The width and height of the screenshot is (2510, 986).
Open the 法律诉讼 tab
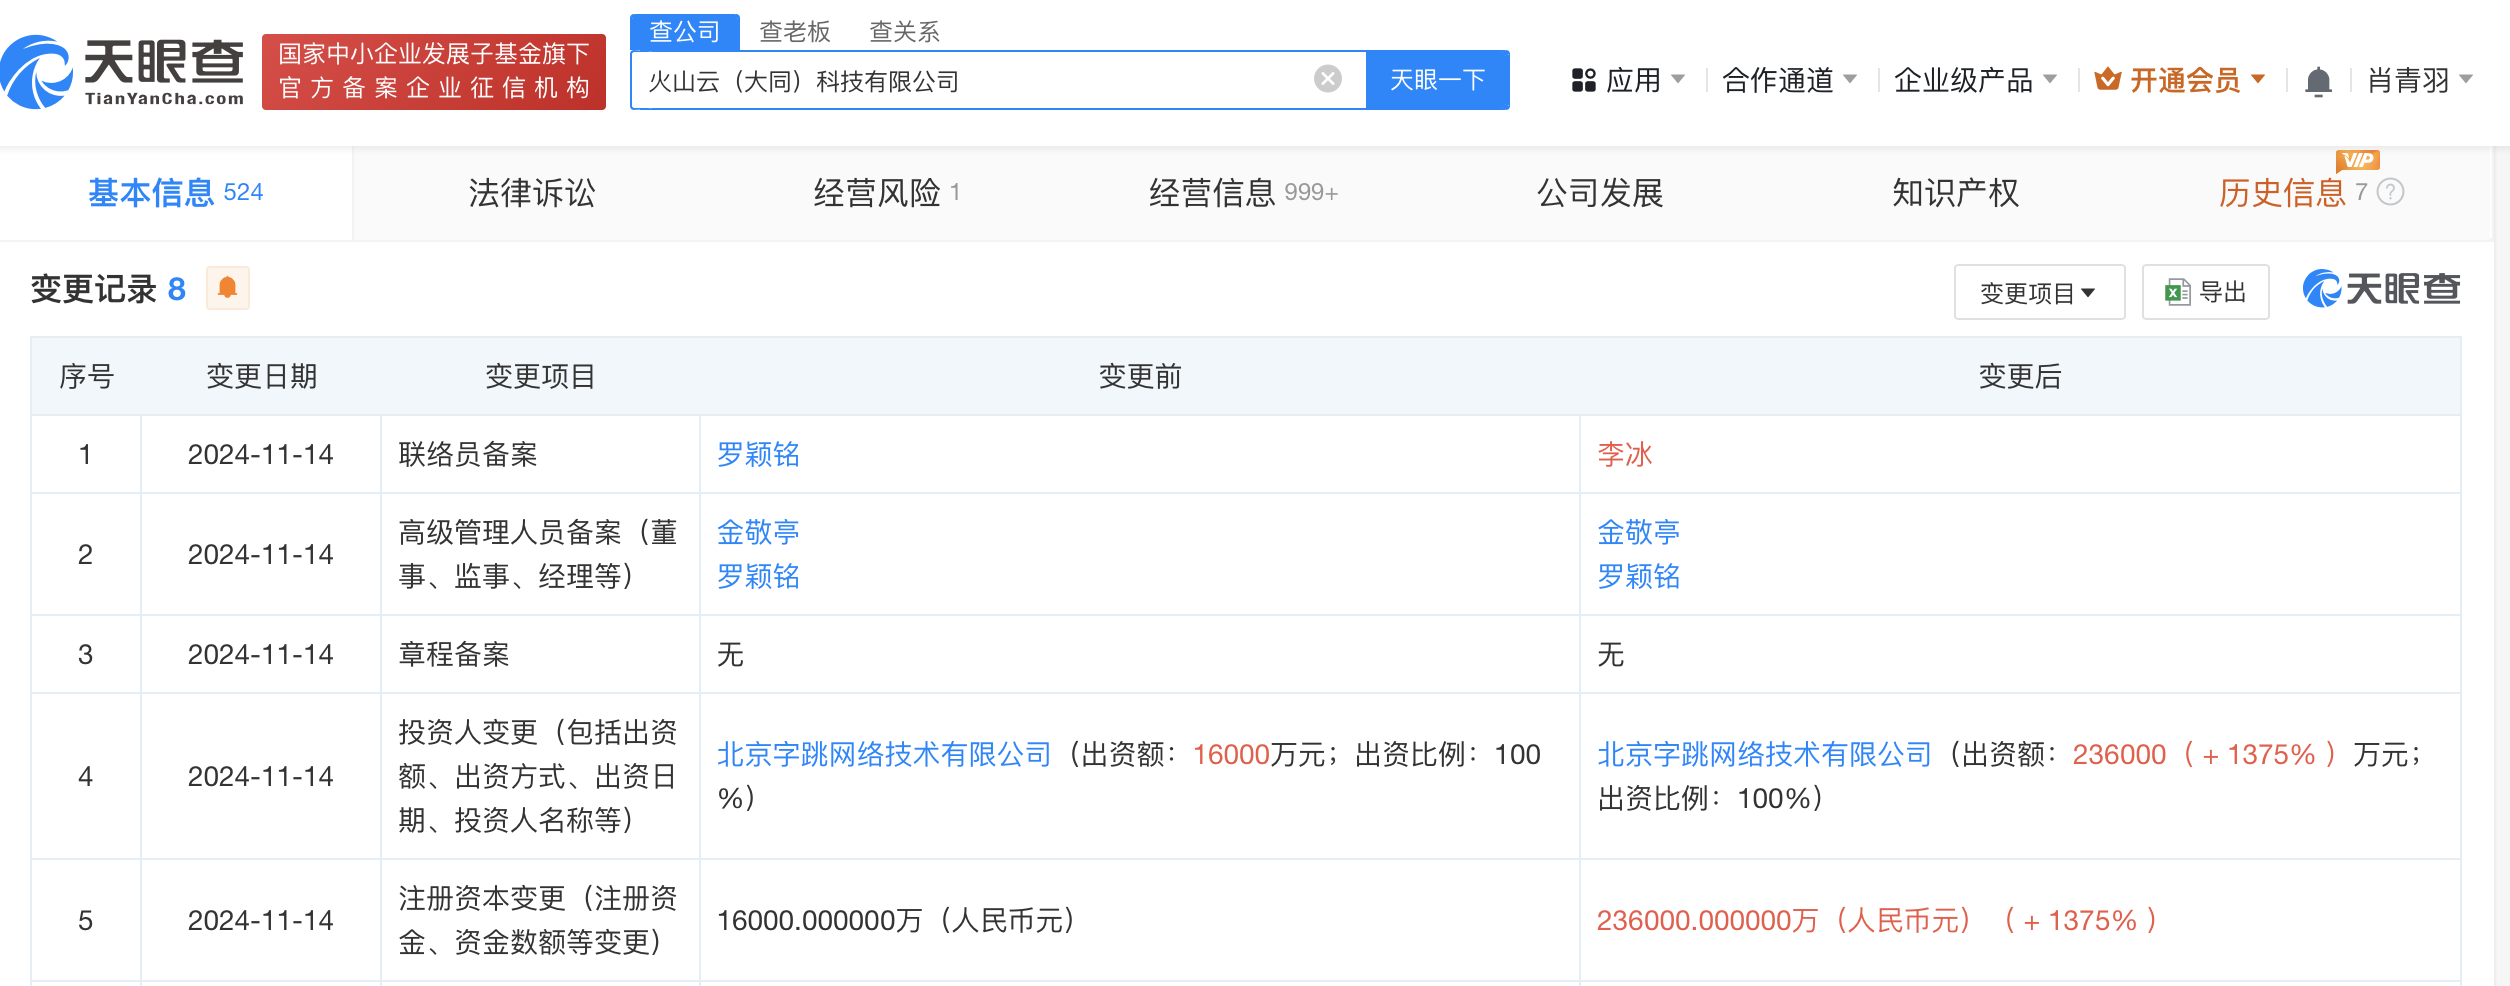[531, 193]
